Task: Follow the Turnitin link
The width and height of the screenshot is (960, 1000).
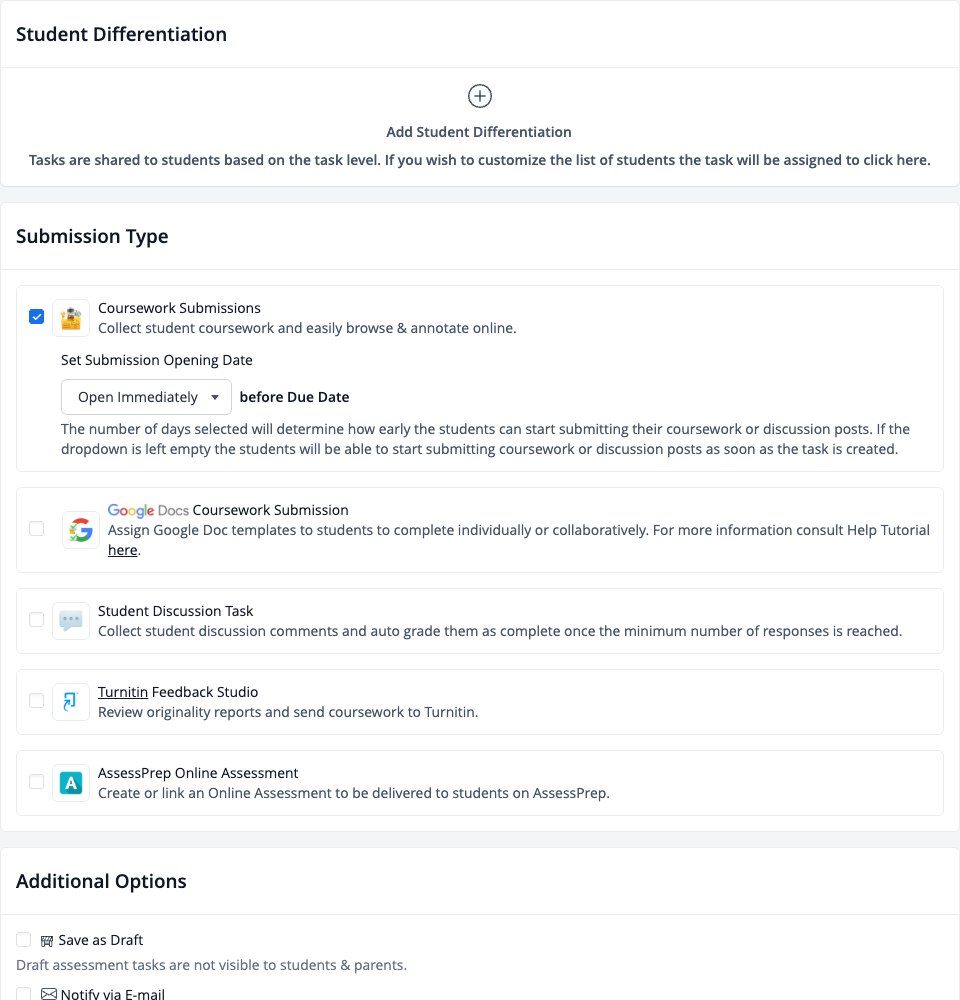Action: coord(122,692)
